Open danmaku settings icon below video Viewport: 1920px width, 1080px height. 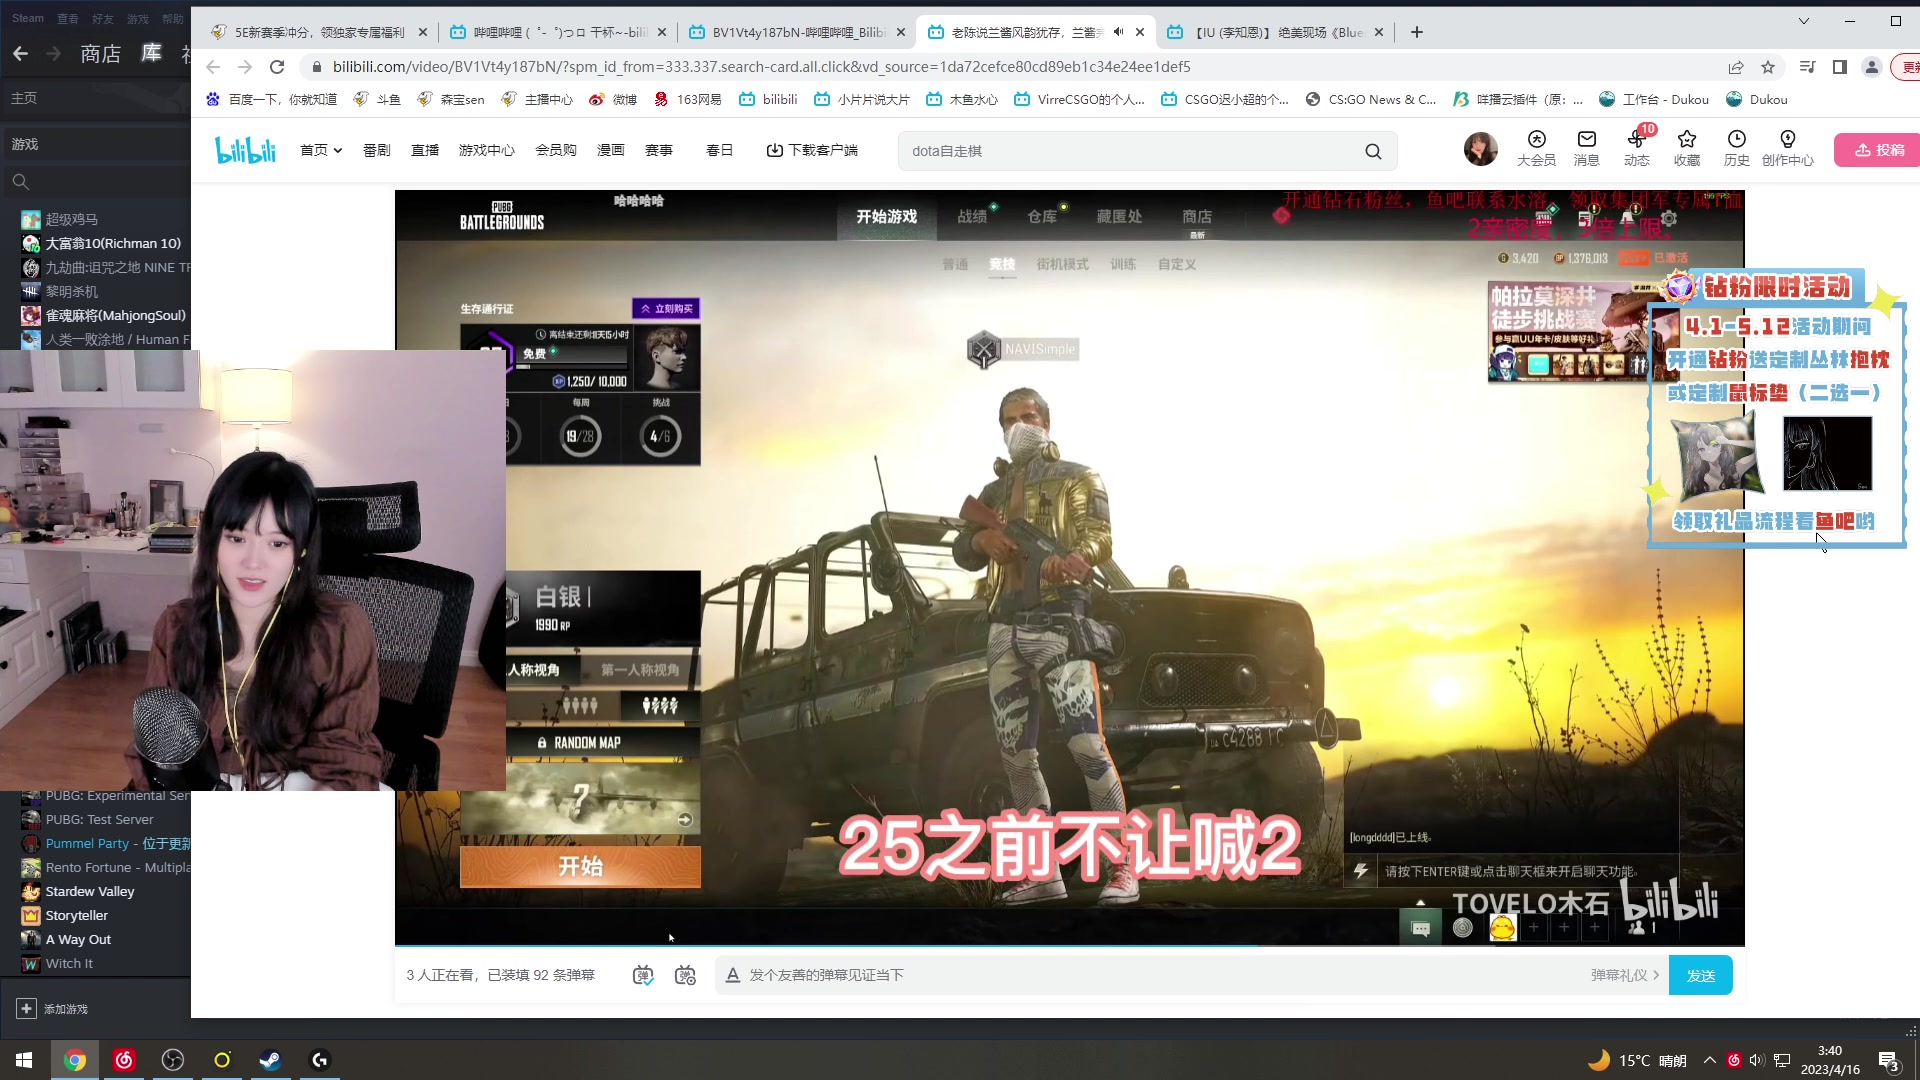point(685,975)
